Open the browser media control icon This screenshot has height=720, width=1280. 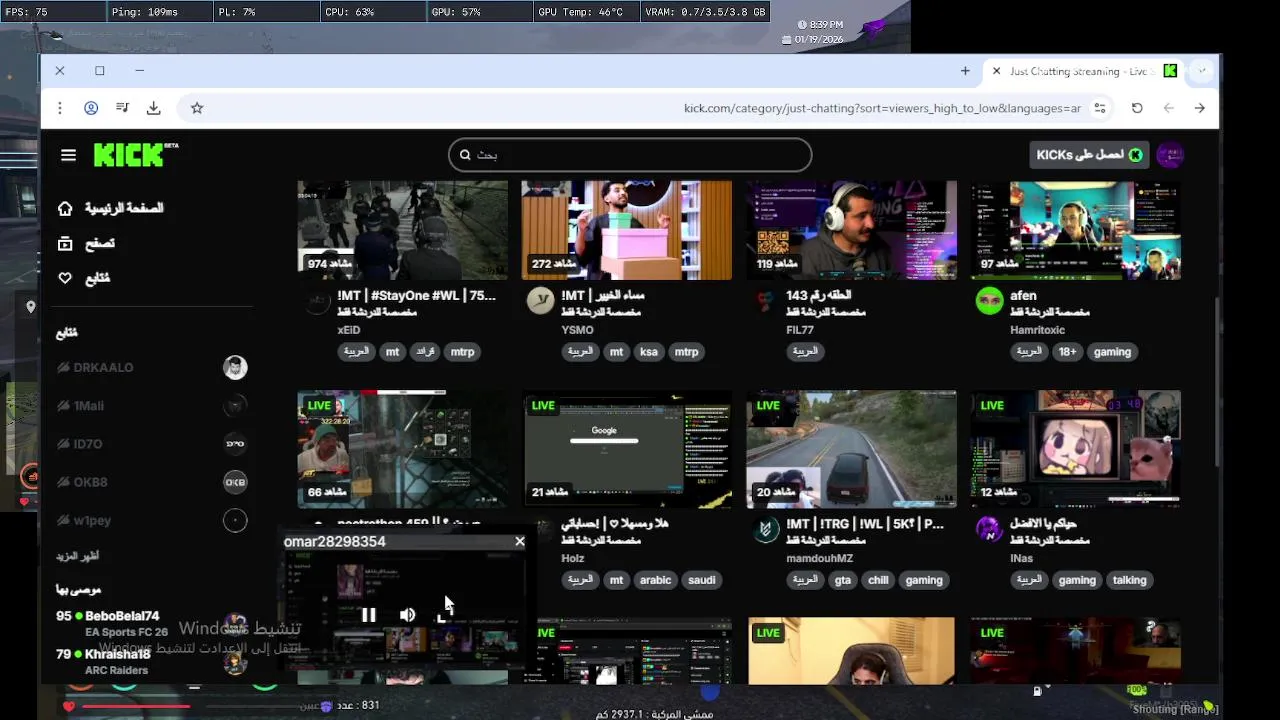point(122,108)
